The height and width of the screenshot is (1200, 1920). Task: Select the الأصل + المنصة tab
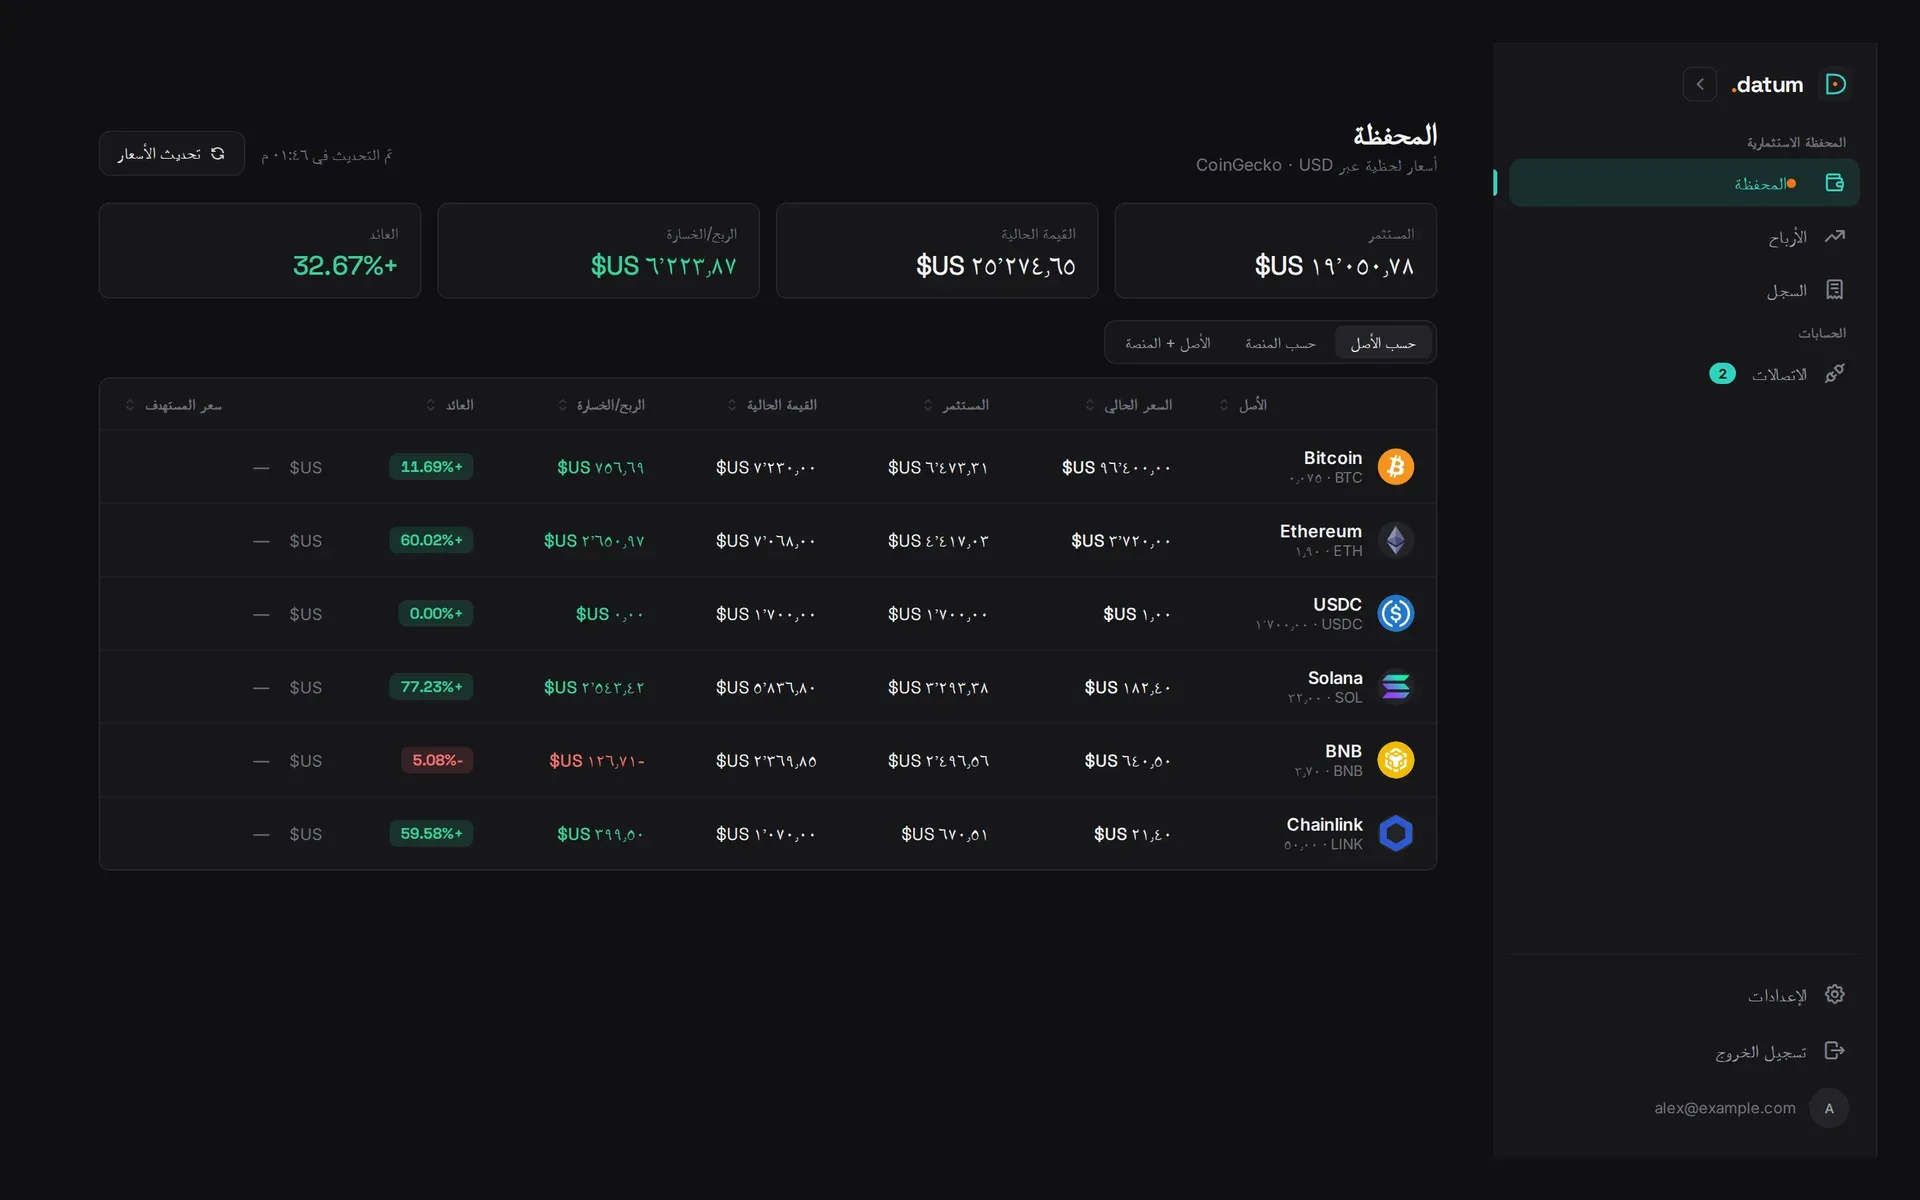[1167, 343]
